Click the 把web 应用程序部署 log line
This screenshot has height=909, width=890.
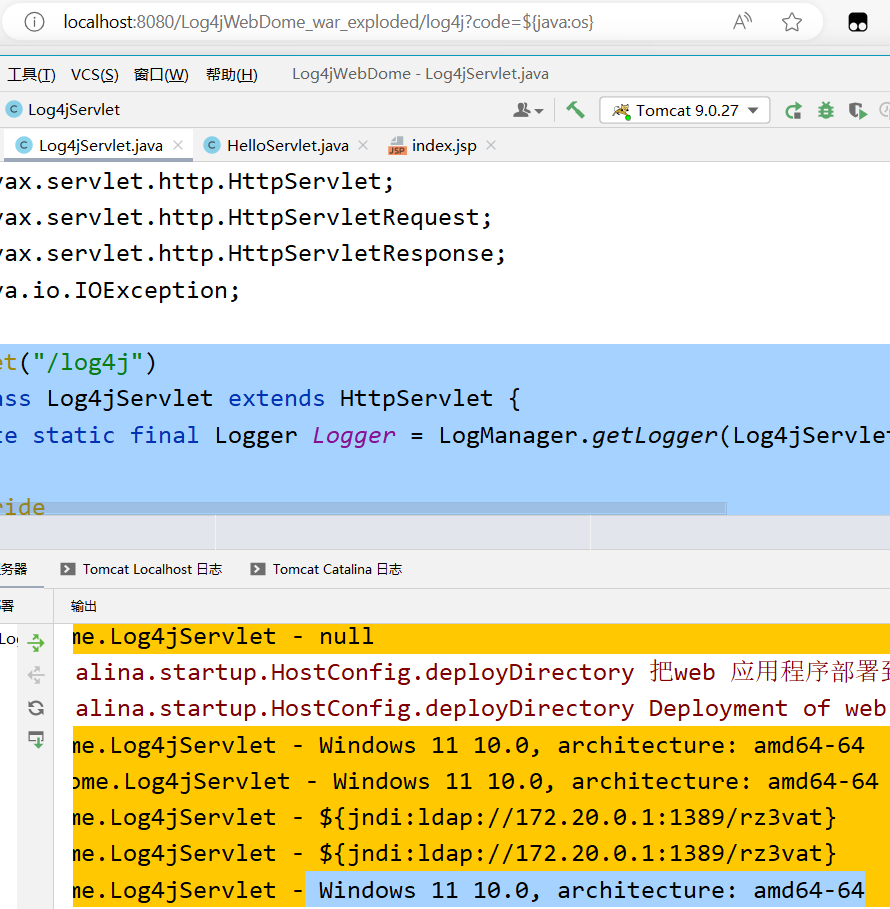(x=481, y=672)
